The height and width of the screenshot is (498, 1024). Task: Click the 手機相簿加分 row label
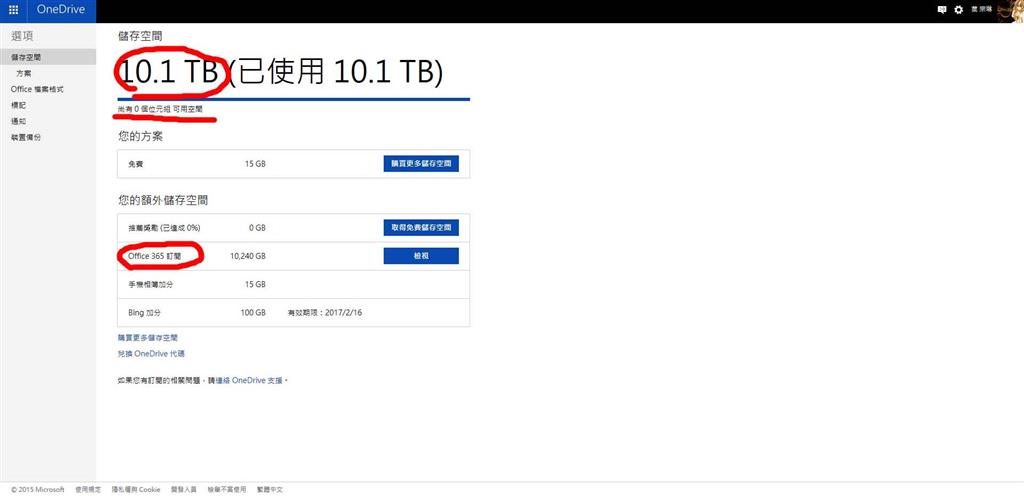click(x=152, y=285)
